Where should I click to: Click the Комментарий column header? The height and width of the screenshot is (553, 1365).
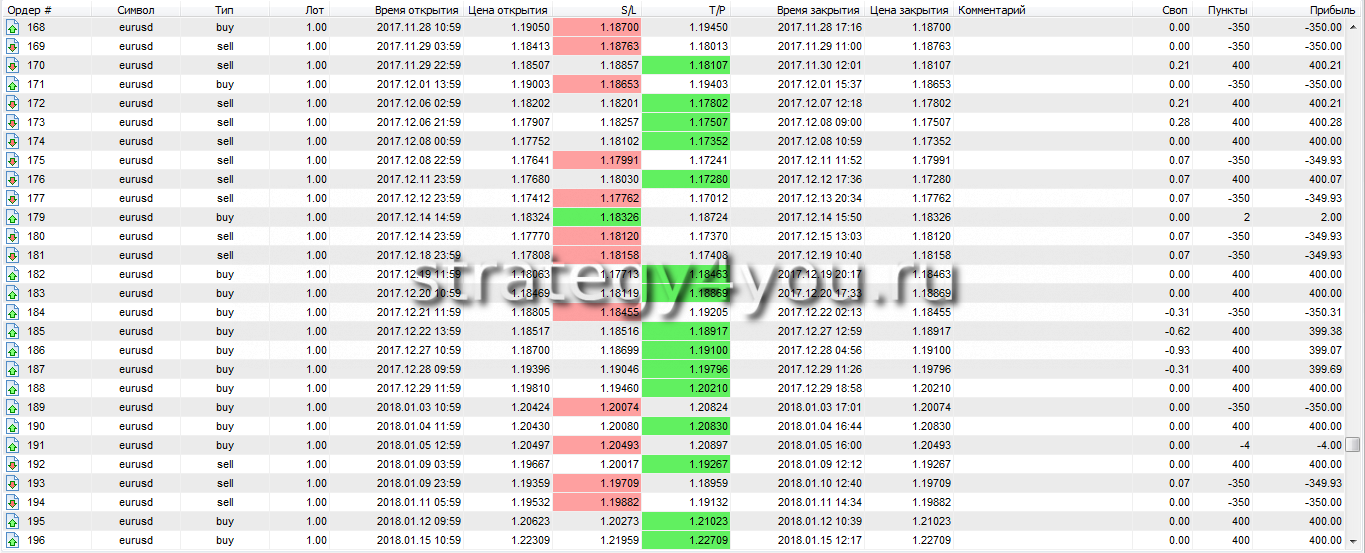991,9
